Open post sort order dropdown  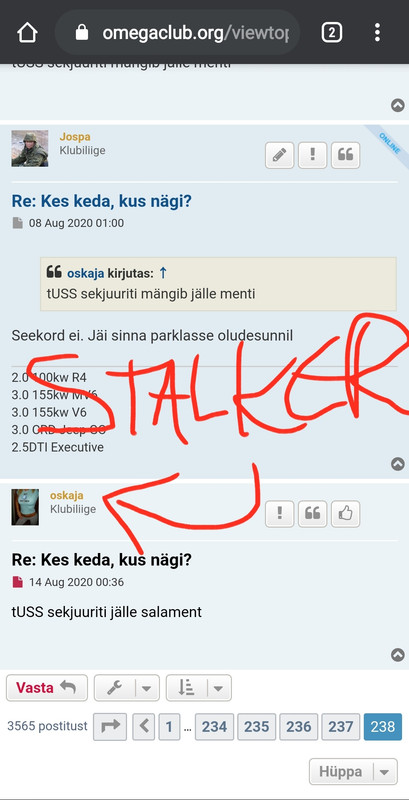(199, 688)
